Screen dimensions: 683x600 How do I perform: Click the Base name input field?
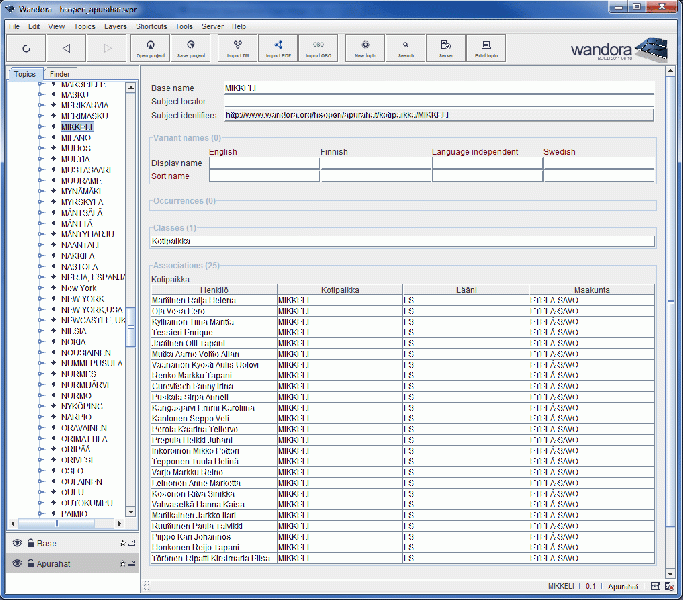(438, 88)
